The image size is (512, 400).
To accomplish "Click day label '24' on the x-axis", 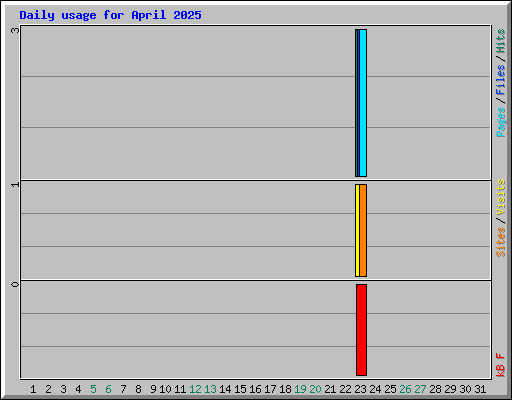I will [375, 389].
